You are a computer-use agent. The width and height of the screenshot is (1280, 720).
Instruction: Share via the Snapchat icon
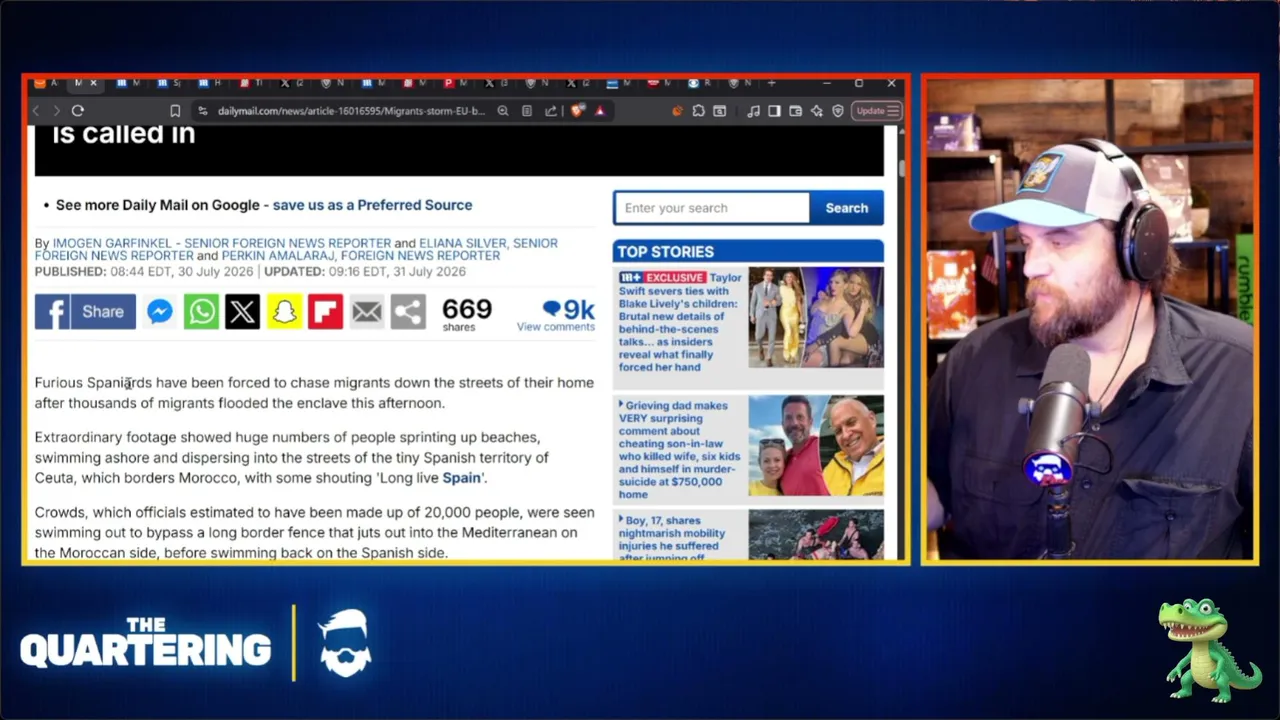point(284,312)
